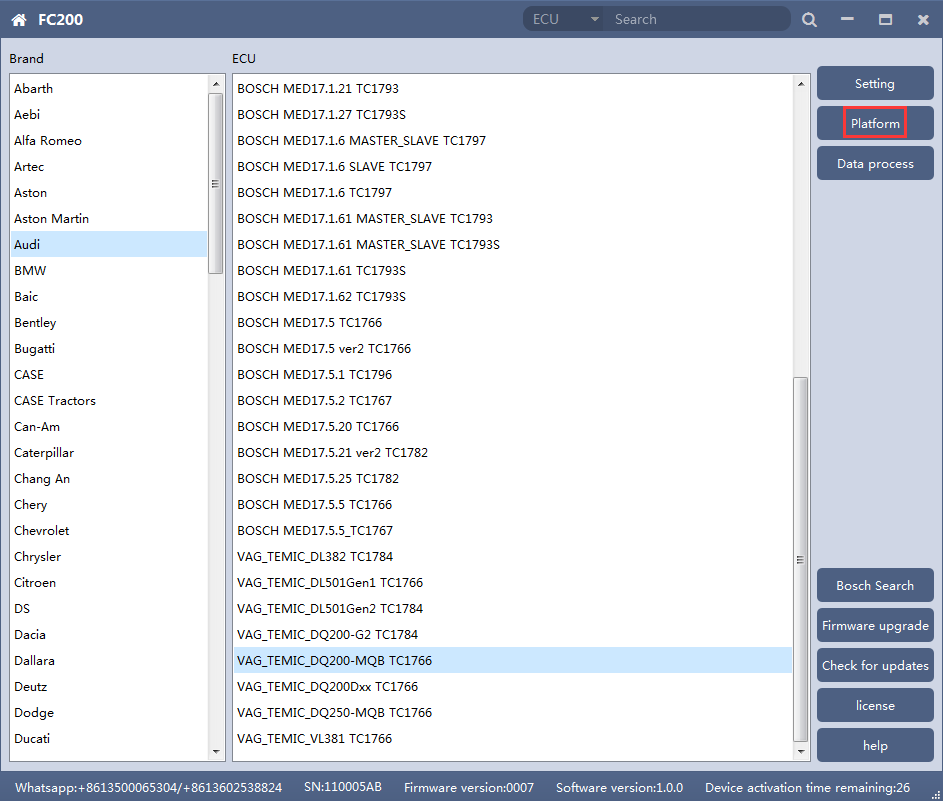Select BOSCH MED17.1.61 MASTER_SLAVE TC1793S

click(513, 245)
